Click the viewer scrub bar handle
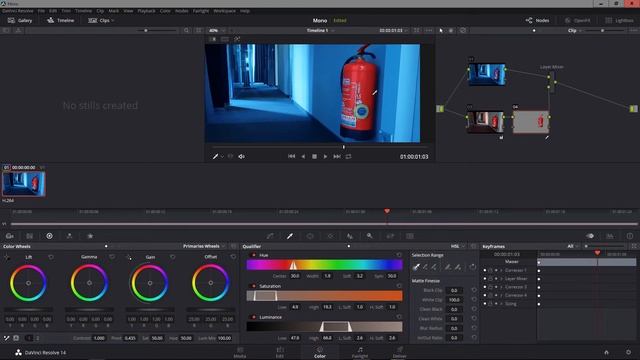 (x=344, y=147)
